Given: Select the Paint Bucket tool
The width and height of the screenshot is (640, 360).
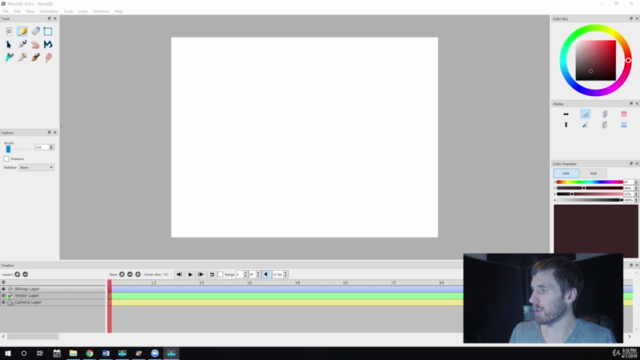Looking at the screenshot, I should coord(9,58).
